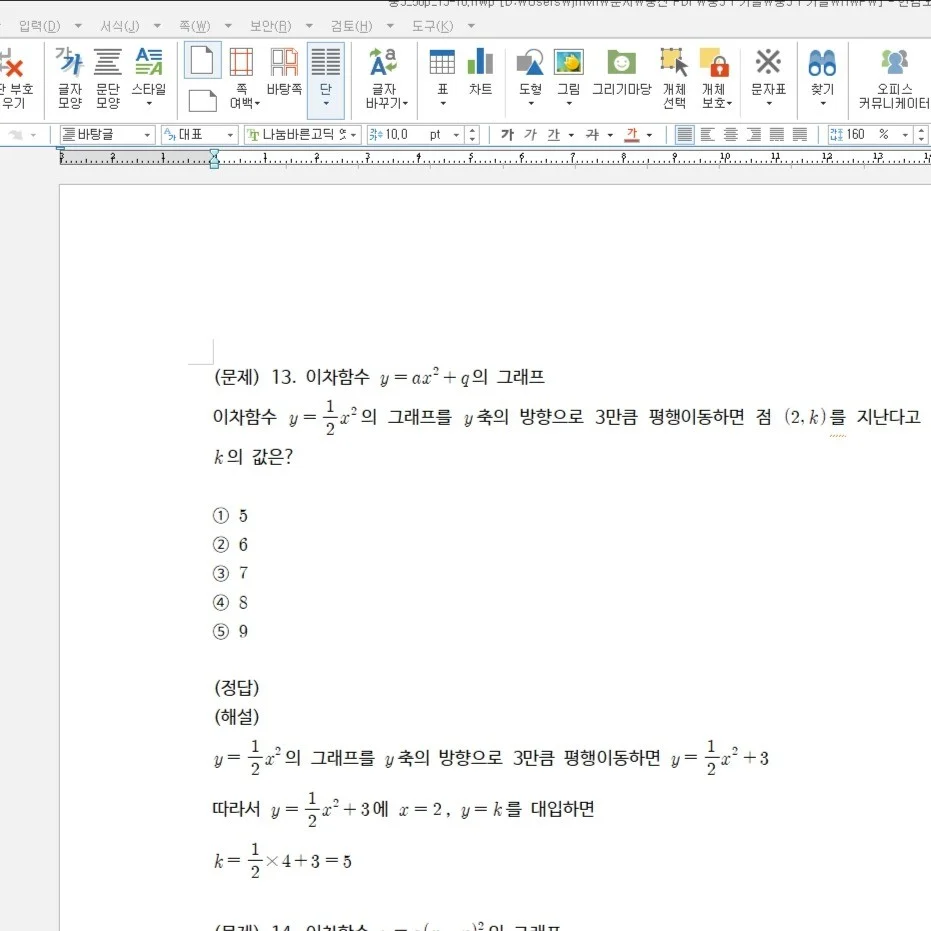Apply left paragraph alignment
Viewport: 931px width, 931px height.
click(707, 135)
